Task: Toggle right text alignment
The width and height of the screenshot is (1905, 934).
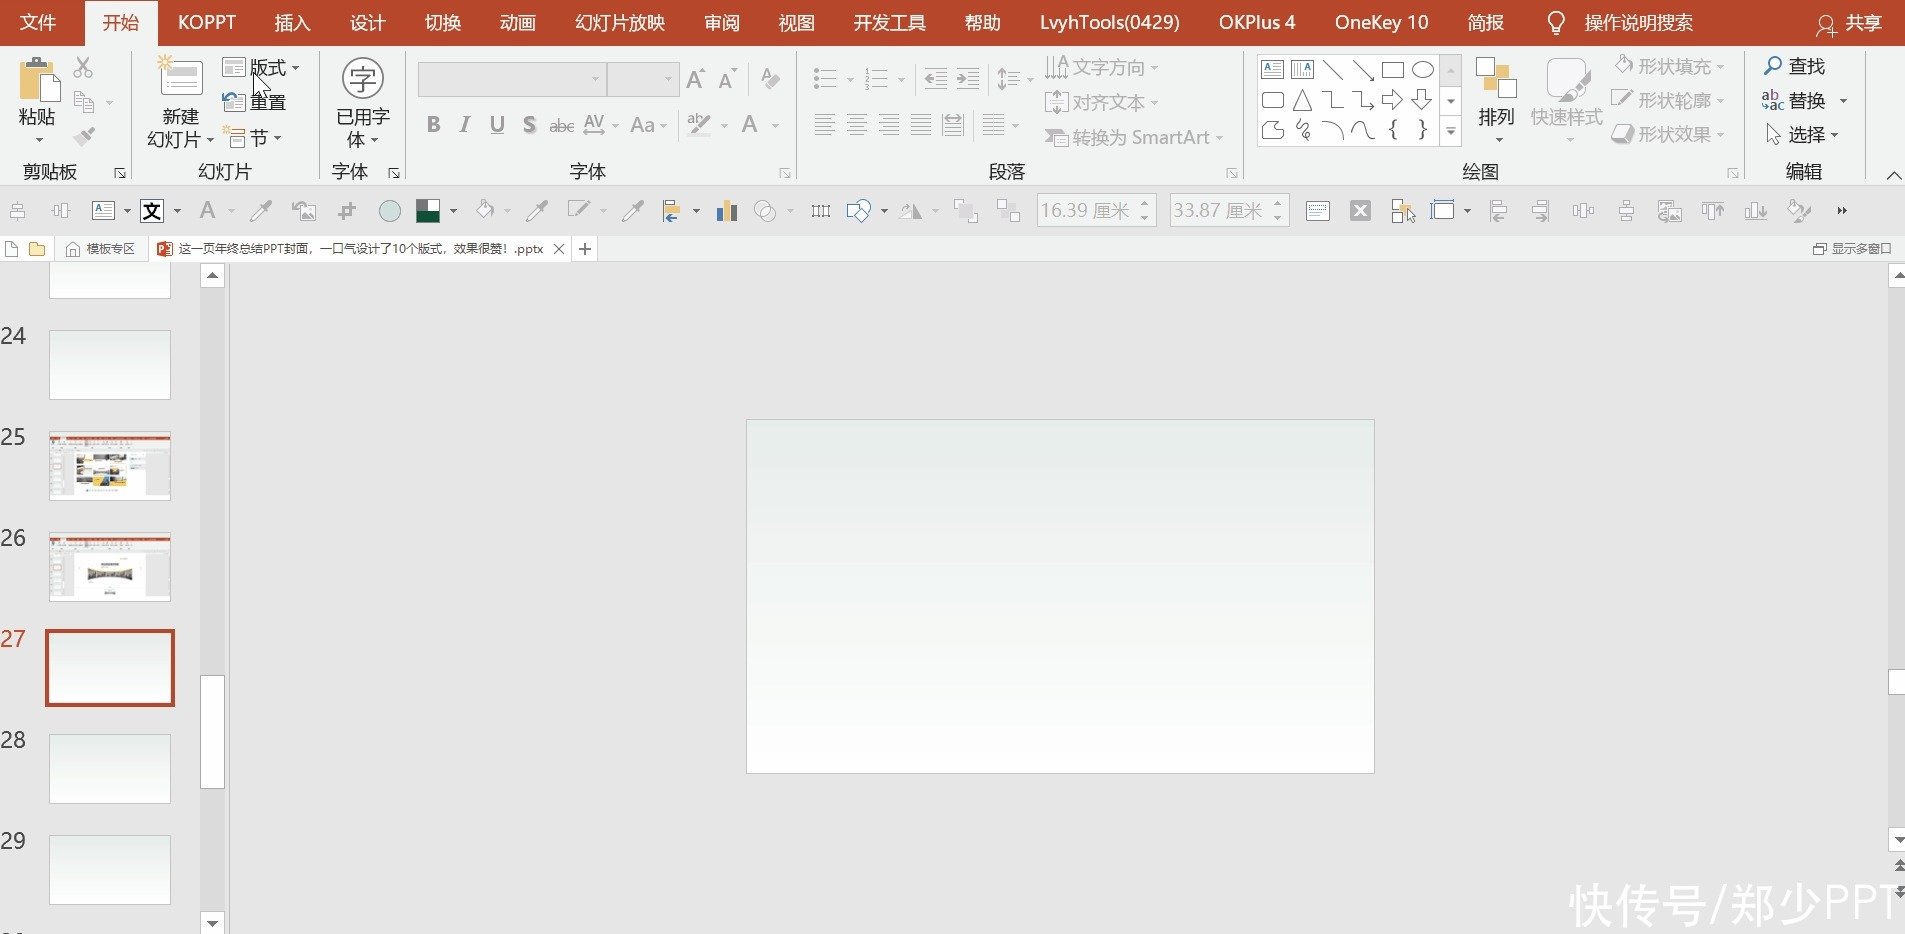Action: click(x=889, y=125)
